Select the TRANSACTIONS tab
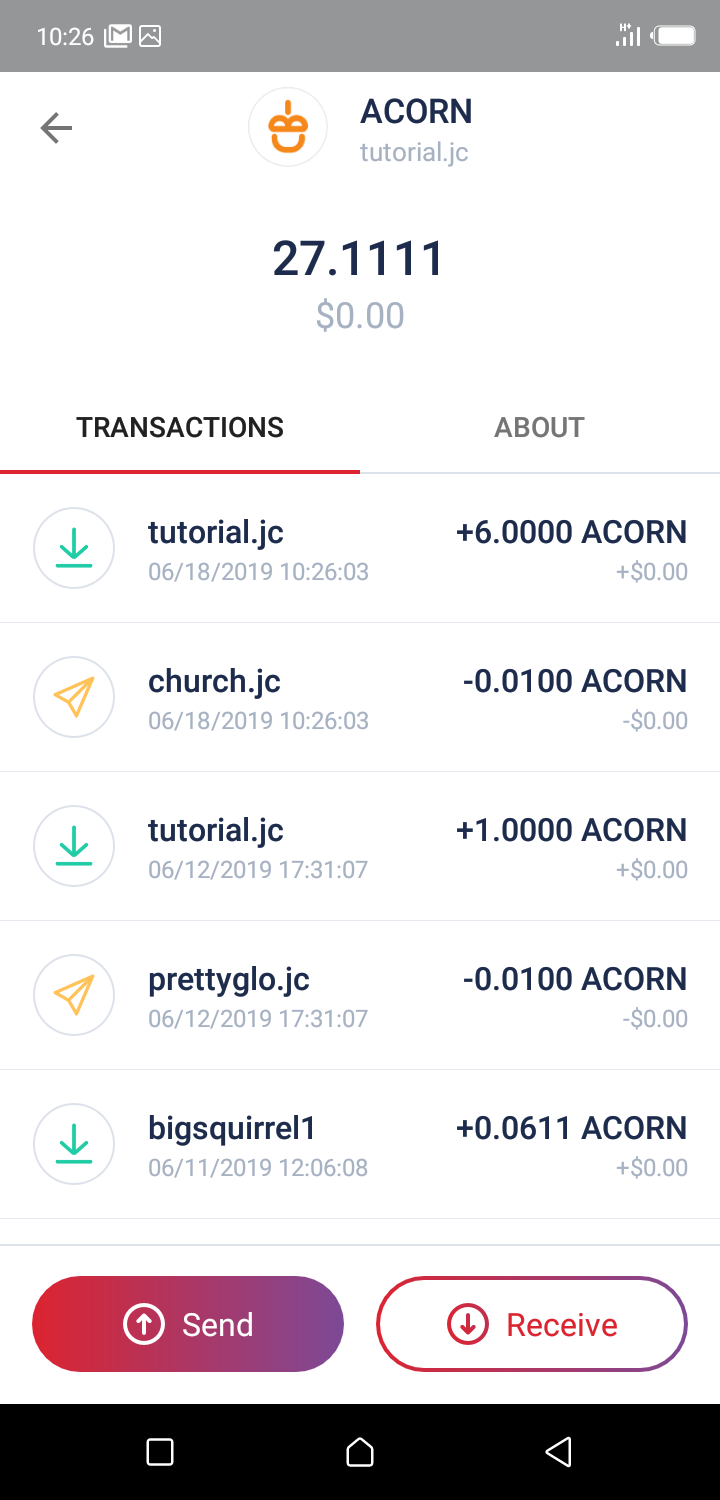 pyautogui.click(x=180, y=428)
